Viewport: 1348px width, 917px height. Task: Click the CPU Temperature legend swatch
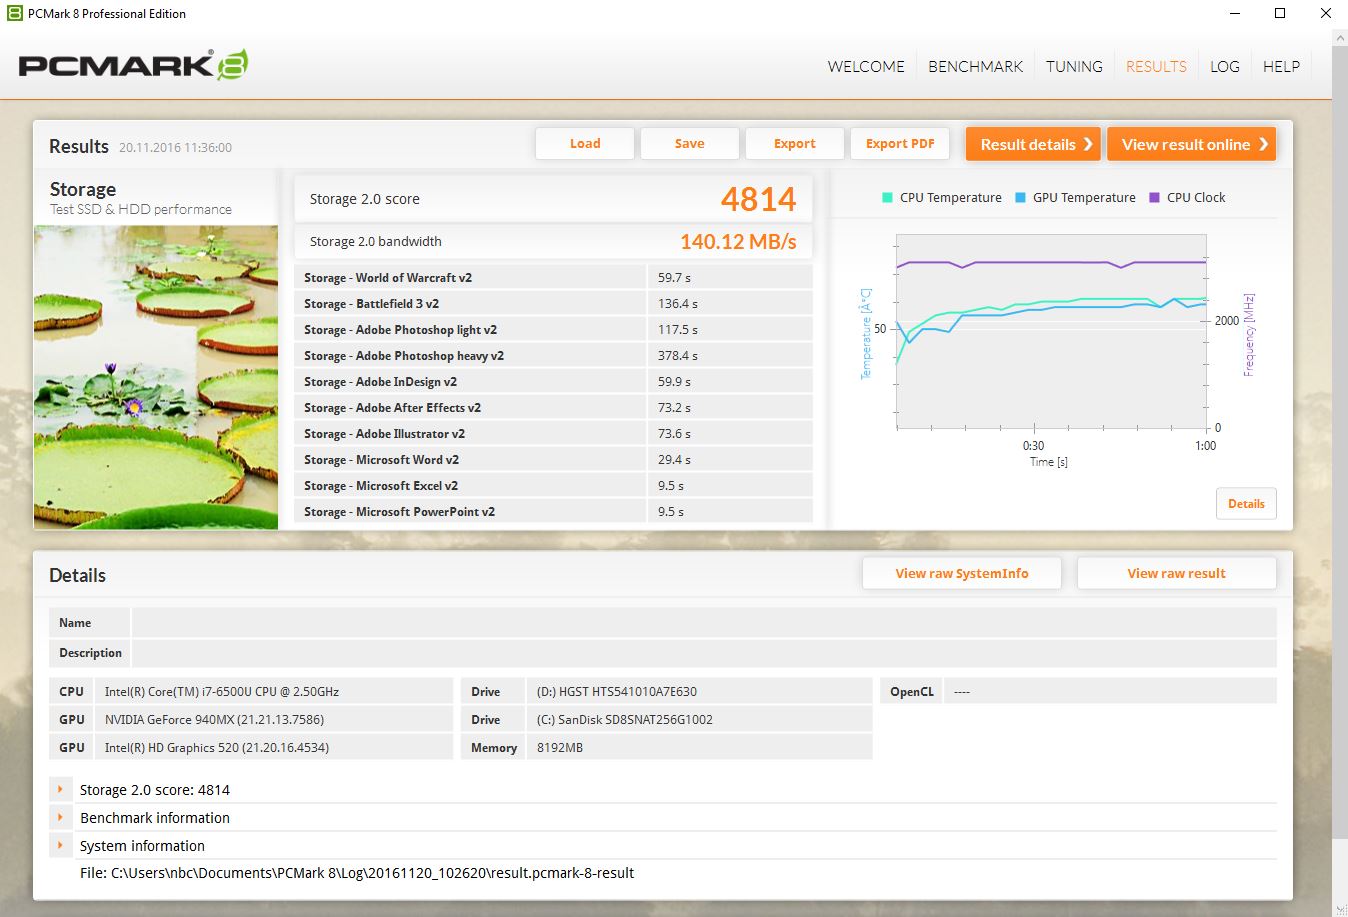coord(887,198)
